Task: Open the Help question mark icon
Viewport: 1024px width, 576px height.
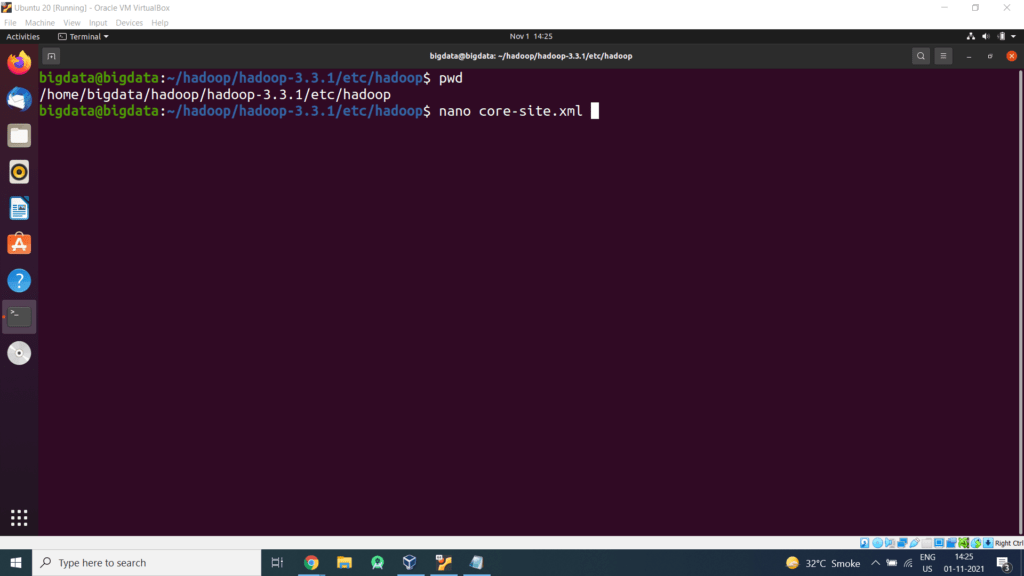Action: click(19, 281)
